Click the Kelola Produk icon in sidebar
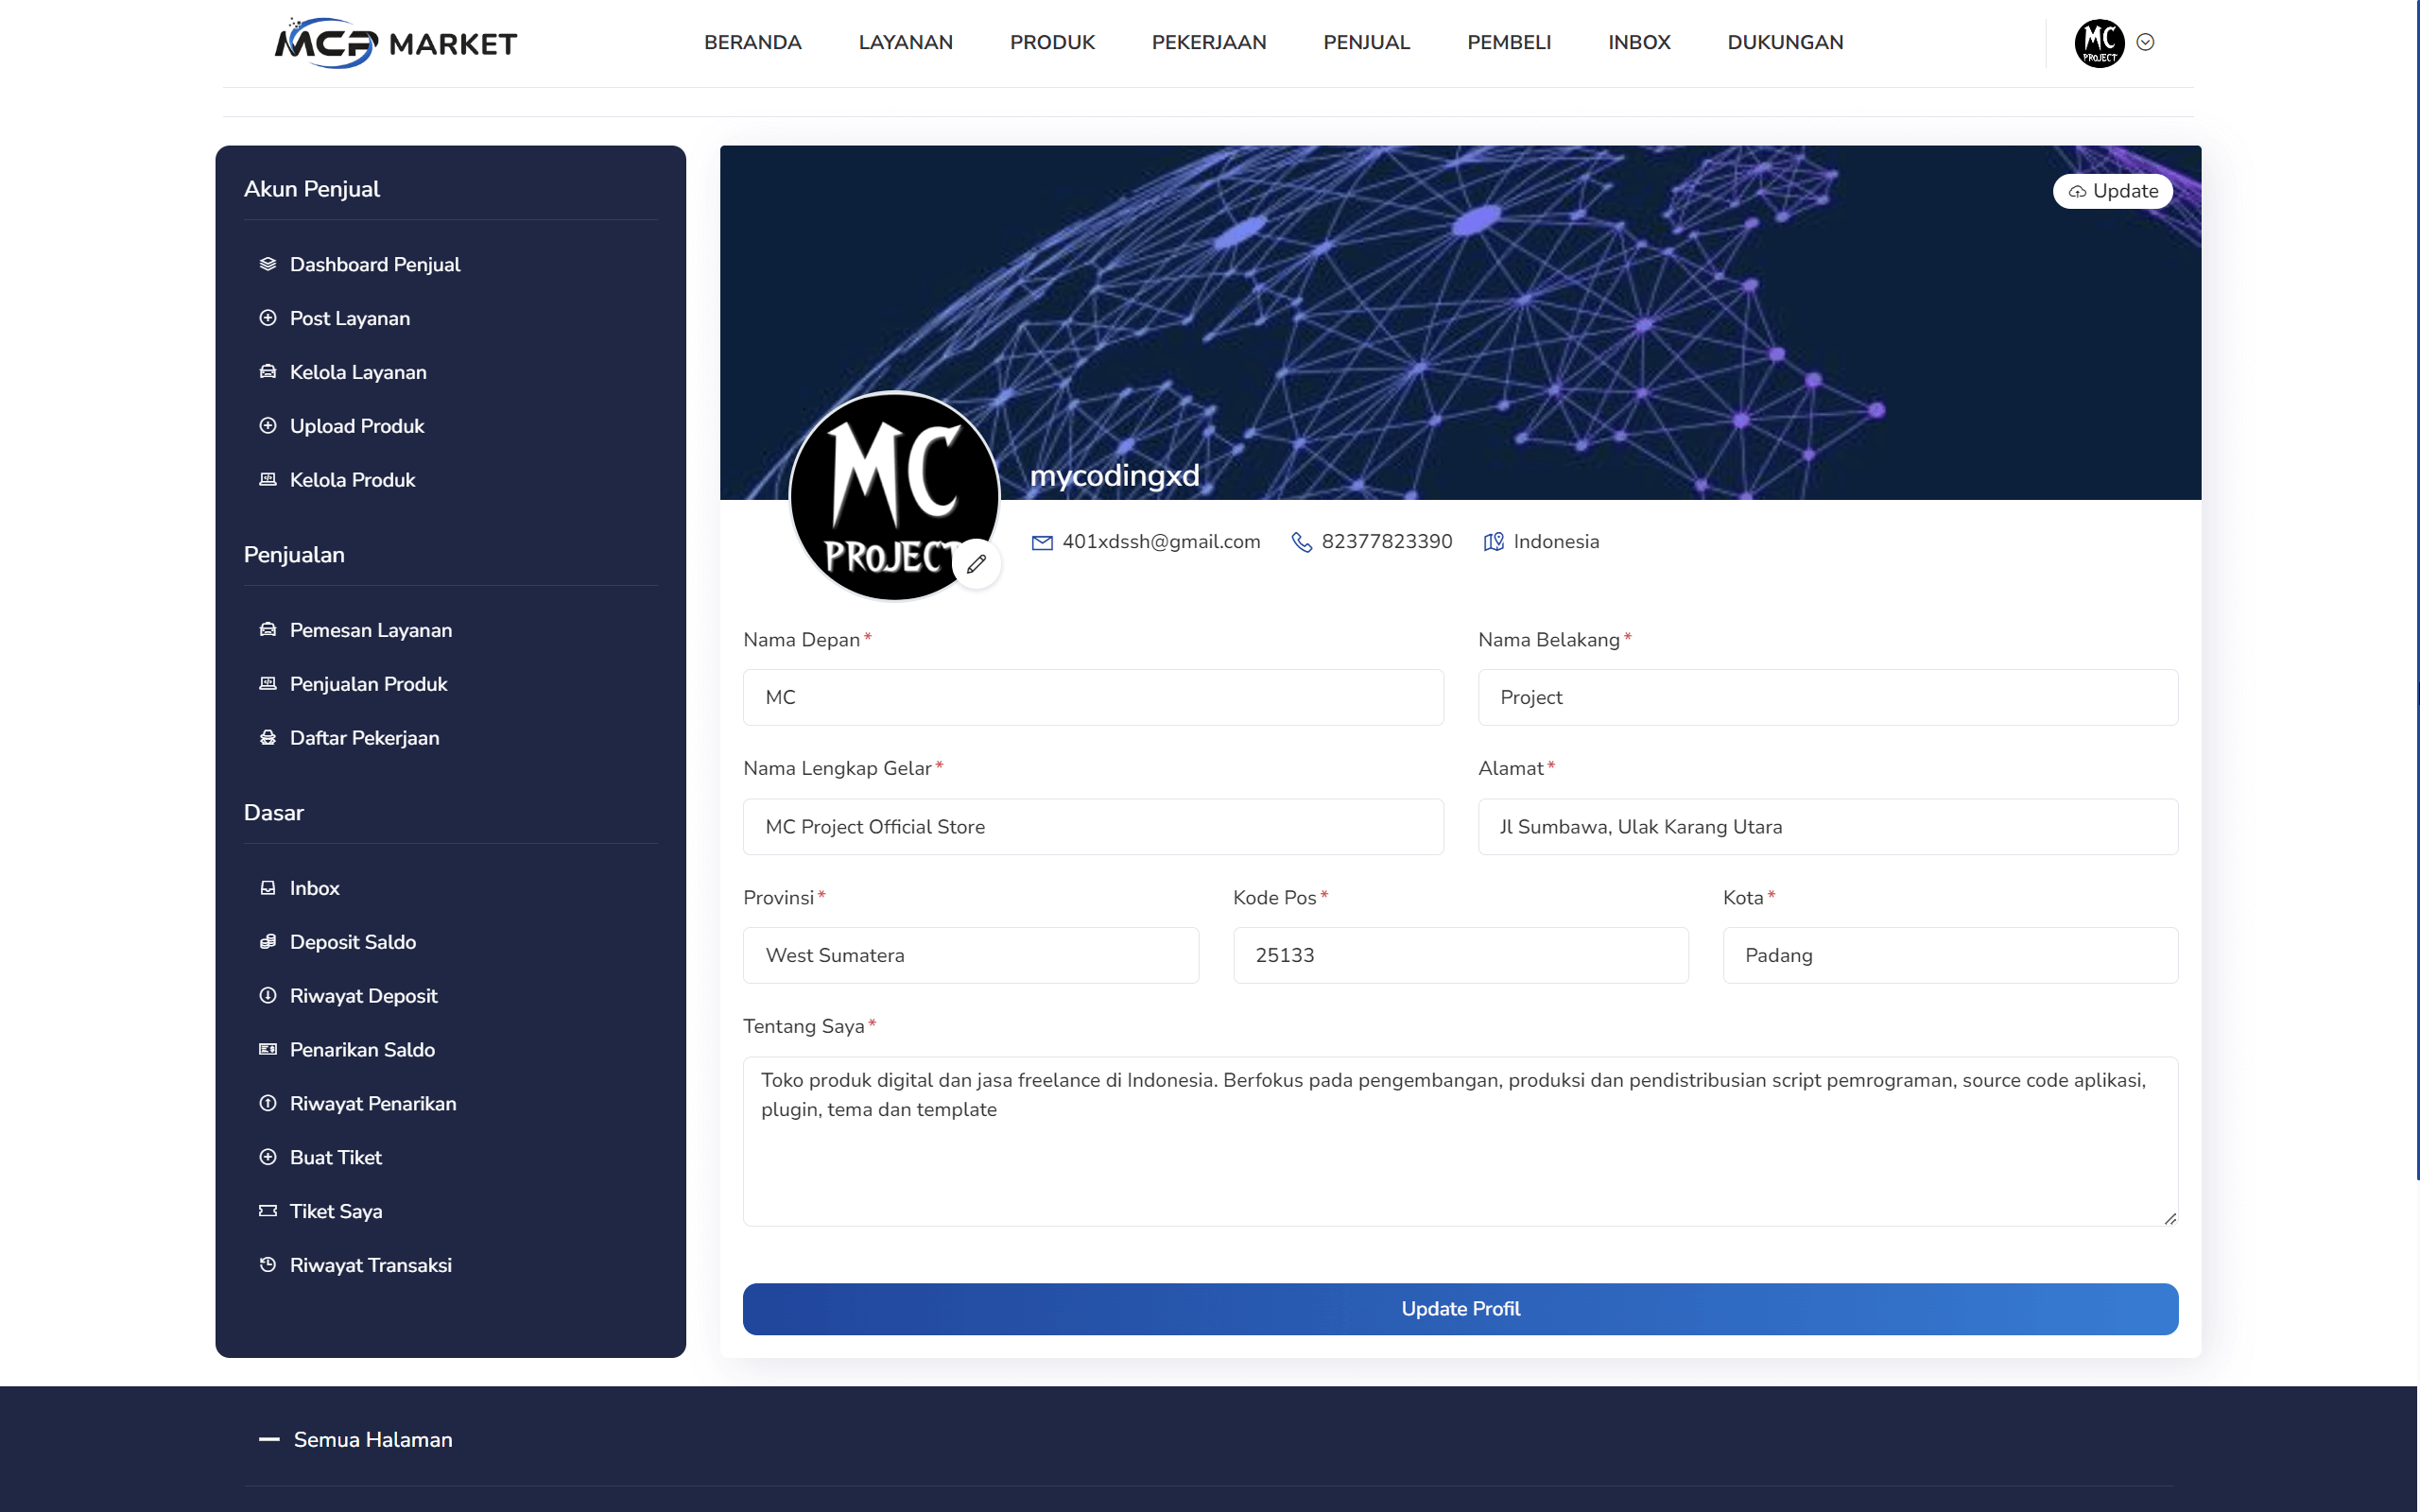This screenshot has width=2420, height=1512. point(267,479)
